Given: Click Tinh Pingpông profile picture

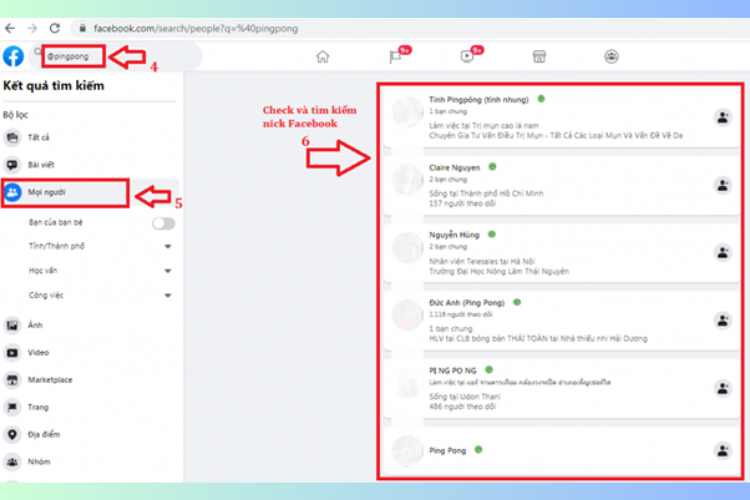Looking at the screenshot, I should tap(407, 112).
